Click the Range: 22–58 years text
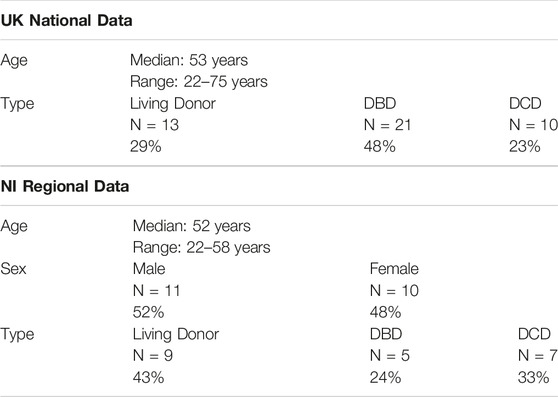Image resolution: width=558 pixels, height=397 pixels. 201,248
